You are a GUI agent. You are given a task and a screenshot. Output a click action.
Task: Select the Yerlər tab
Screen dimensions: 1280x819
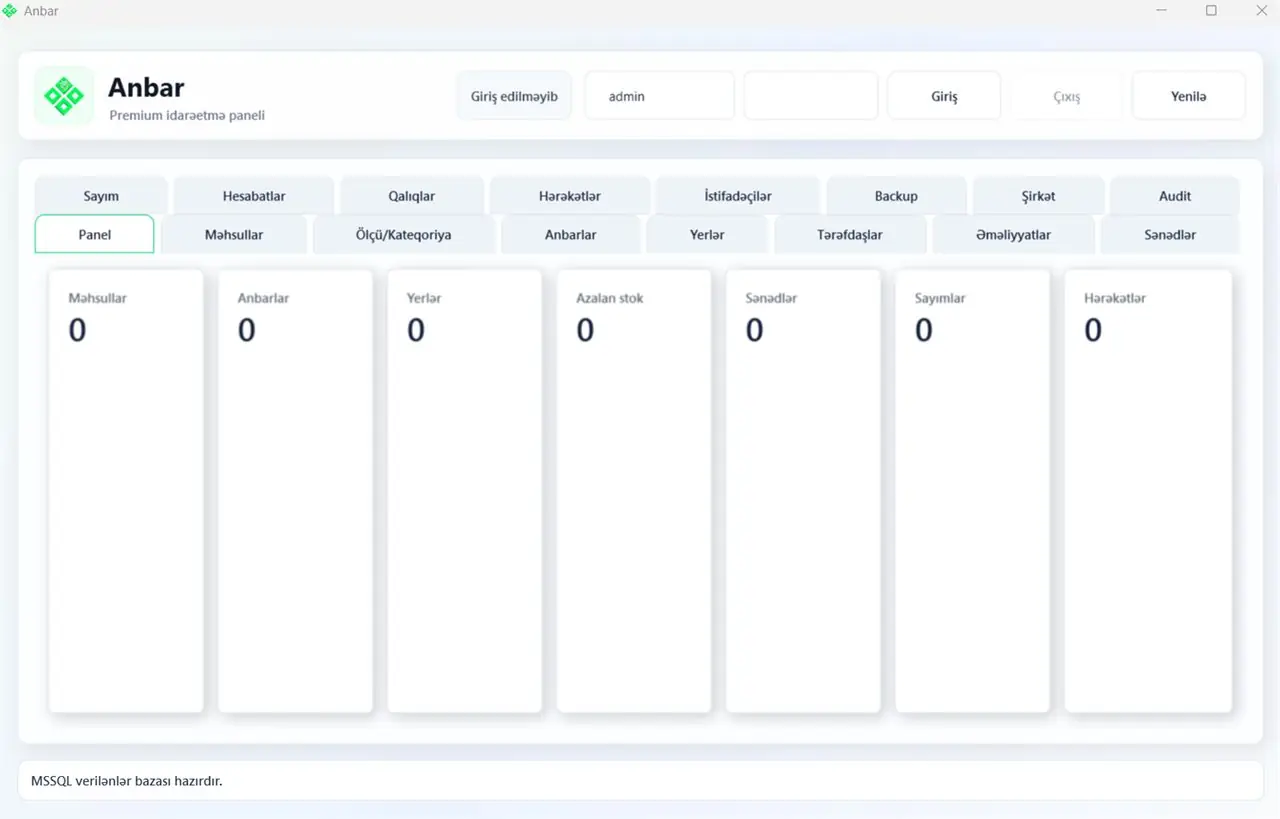tap(707, 234)
